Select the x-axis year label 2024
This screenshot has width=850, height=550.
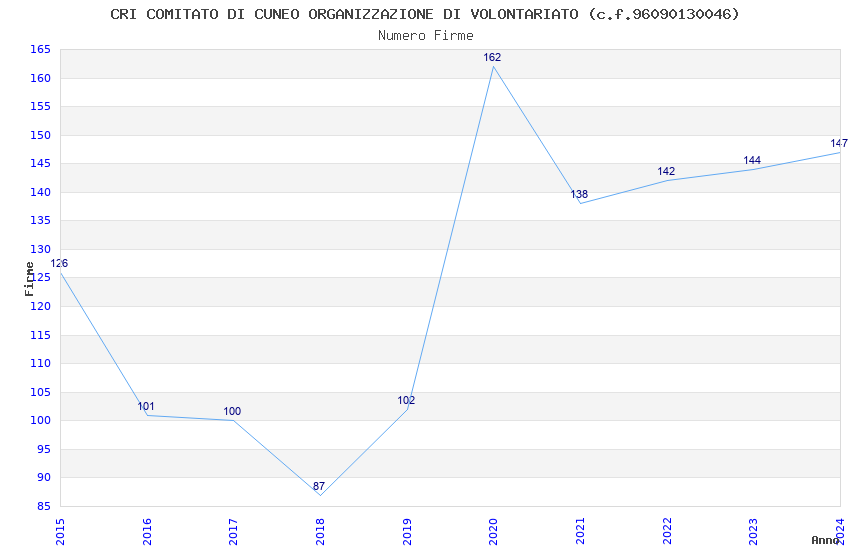tap(840, 532)
